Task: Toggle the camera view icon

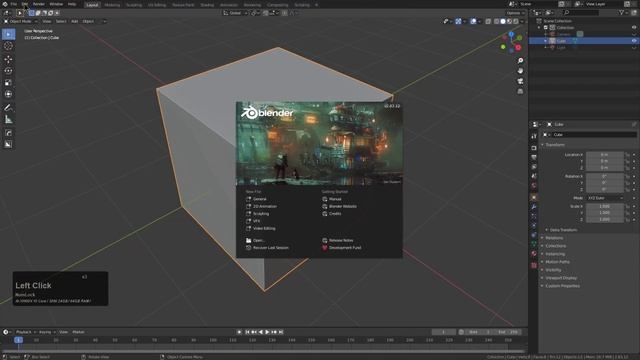Action: 520,81
